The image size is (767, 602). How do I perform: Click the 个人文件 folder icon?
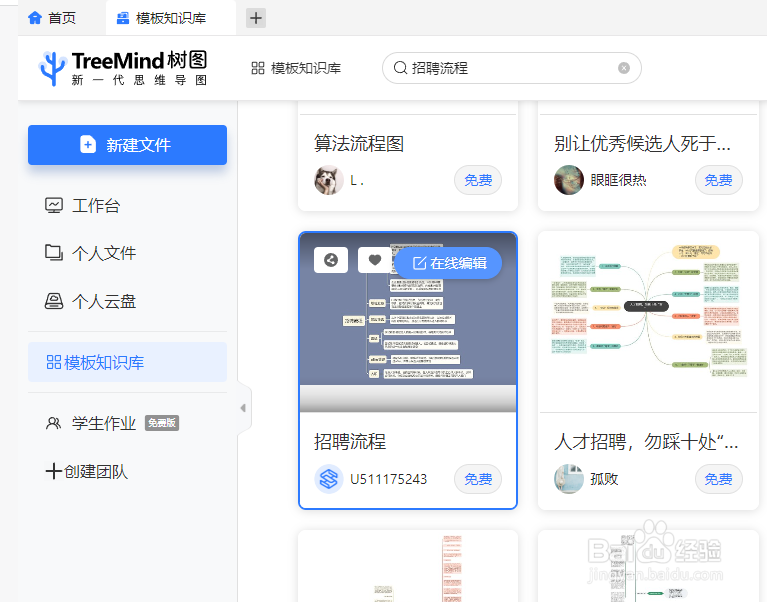[54, 253]
